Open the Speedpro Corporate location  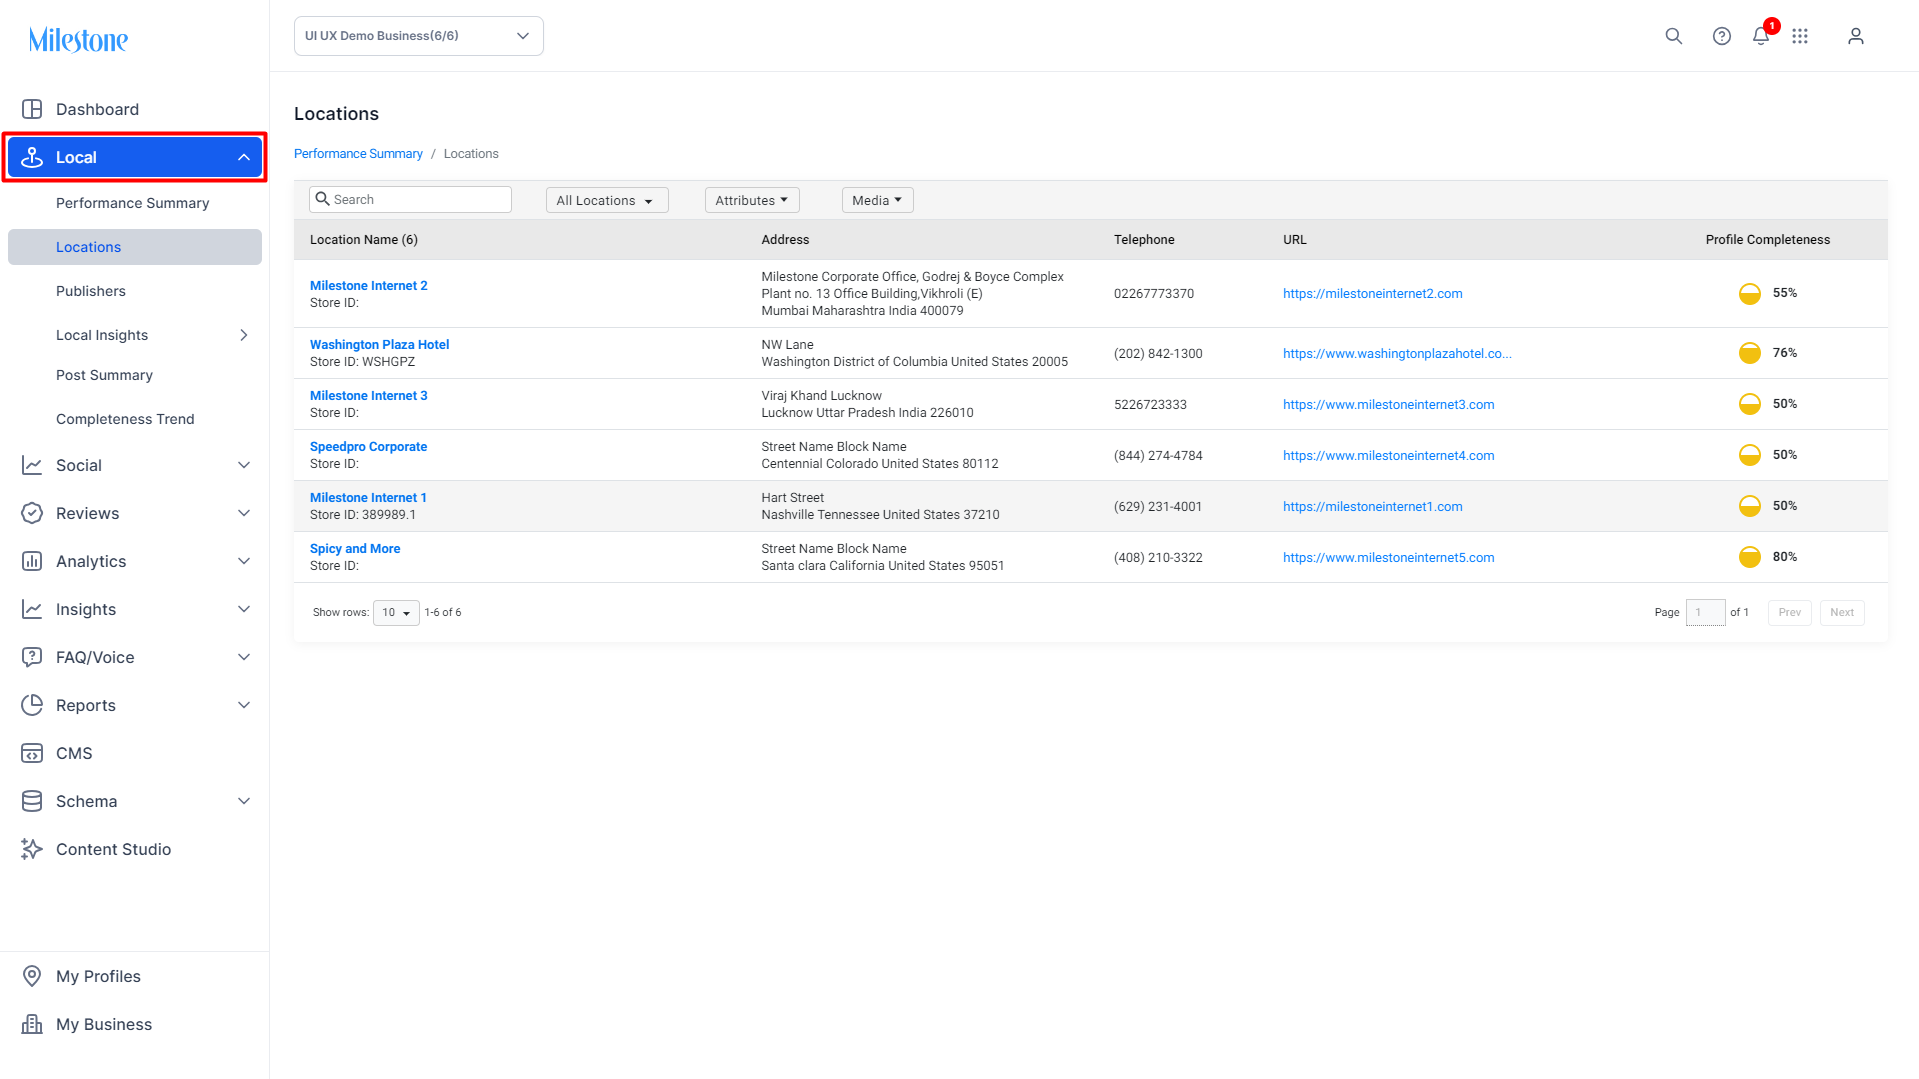pyautogui.click(x=368, y=447)
